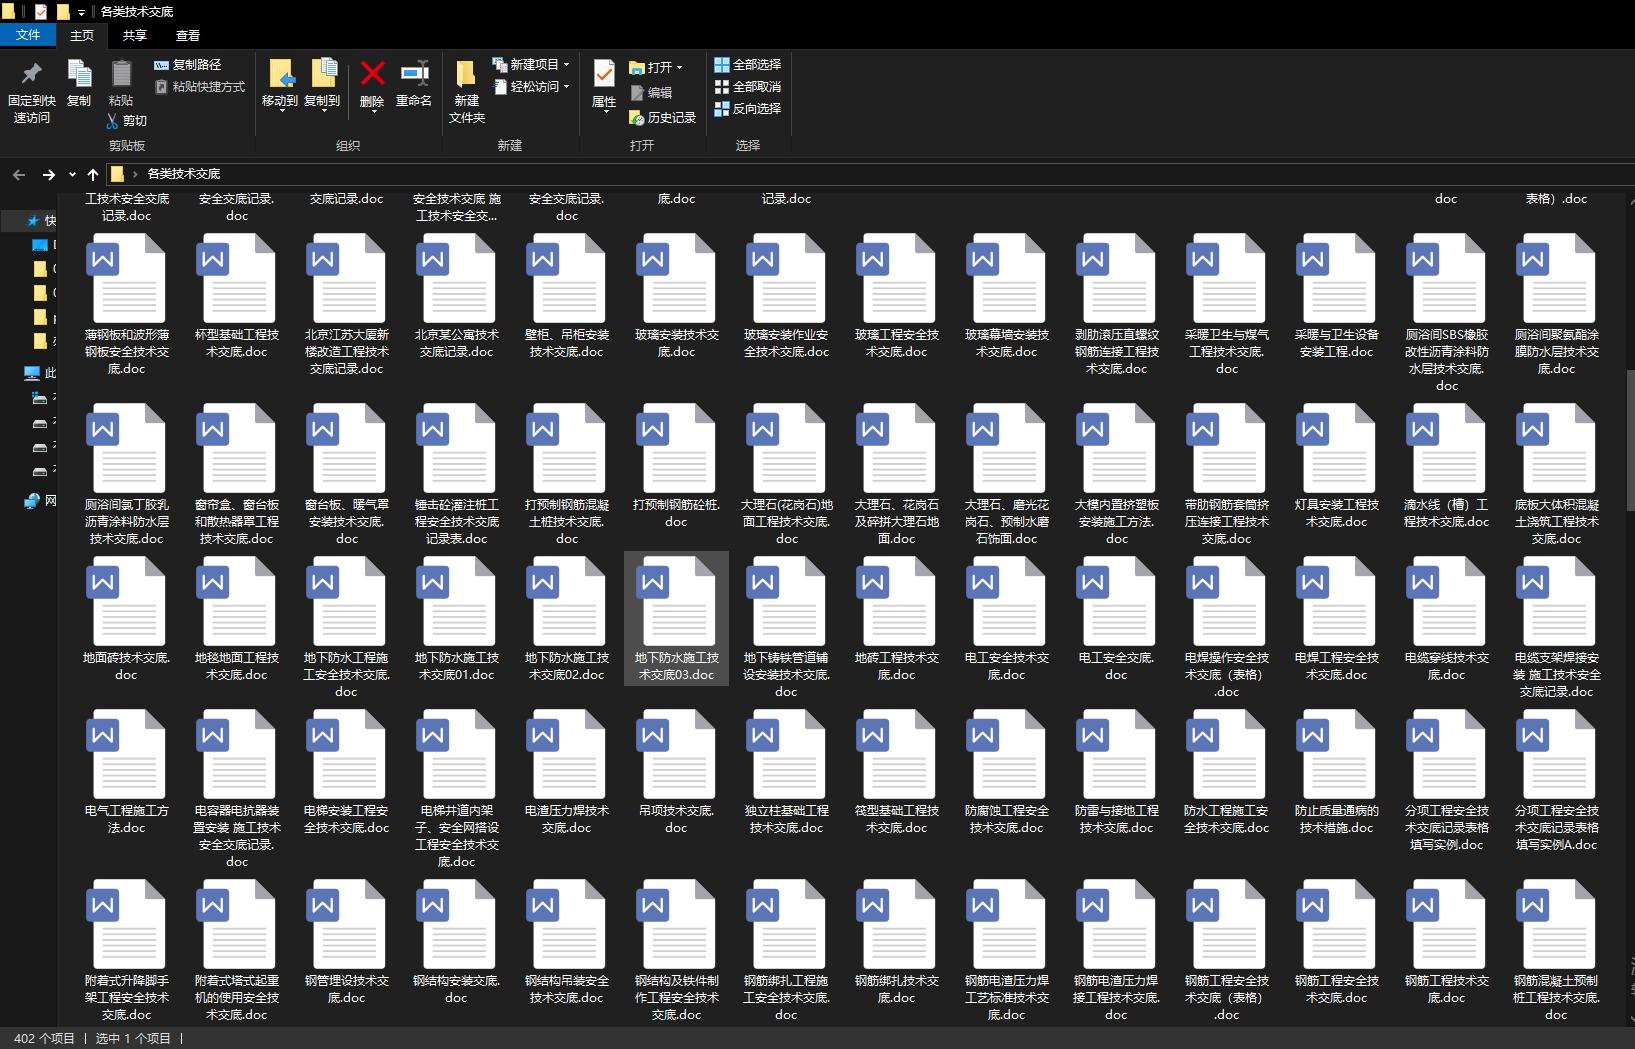
Task: Click highlighted file 地下防水施工技术交底03.doc
Action: pyautogui.click(x=677, y=619)
